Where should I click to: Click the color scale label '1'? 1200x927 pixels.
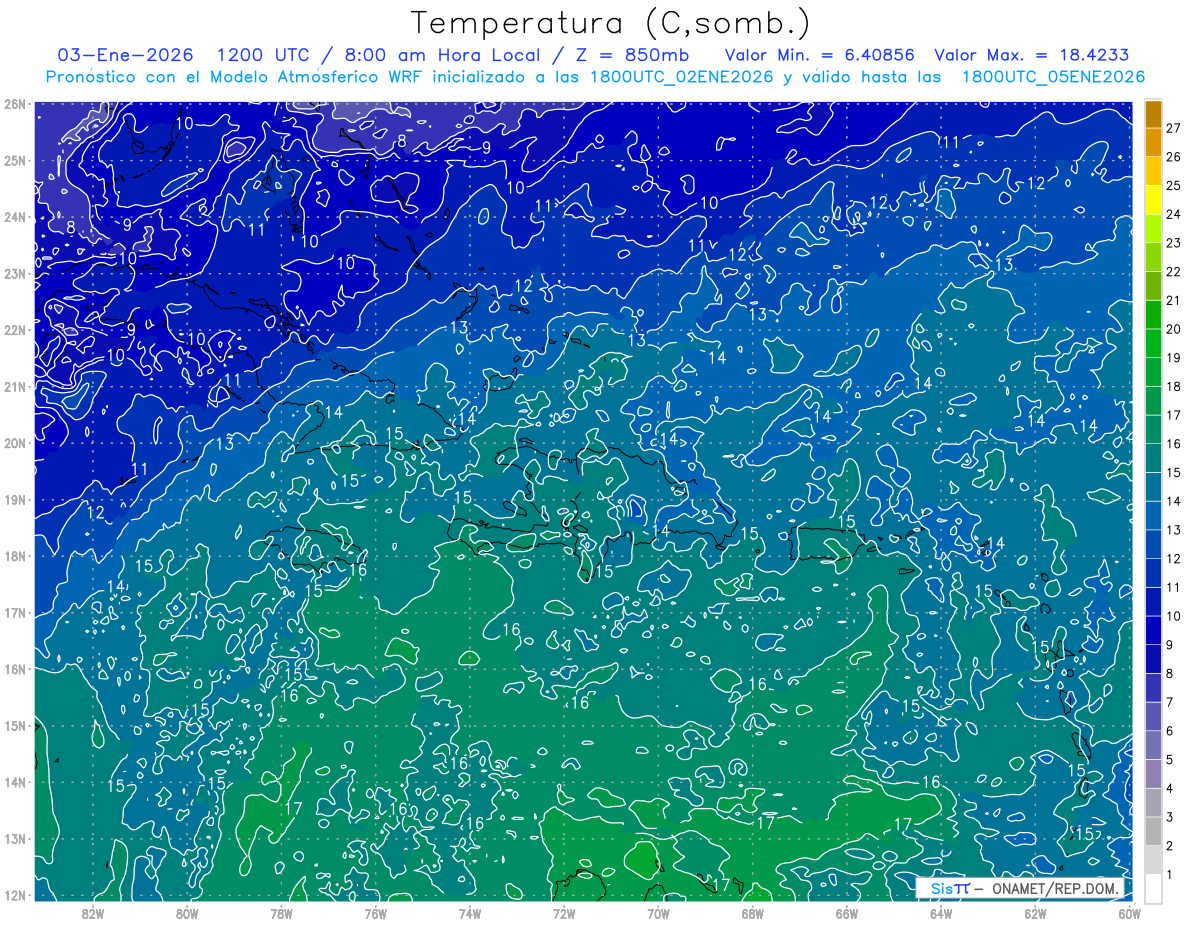pos(1170,875)
